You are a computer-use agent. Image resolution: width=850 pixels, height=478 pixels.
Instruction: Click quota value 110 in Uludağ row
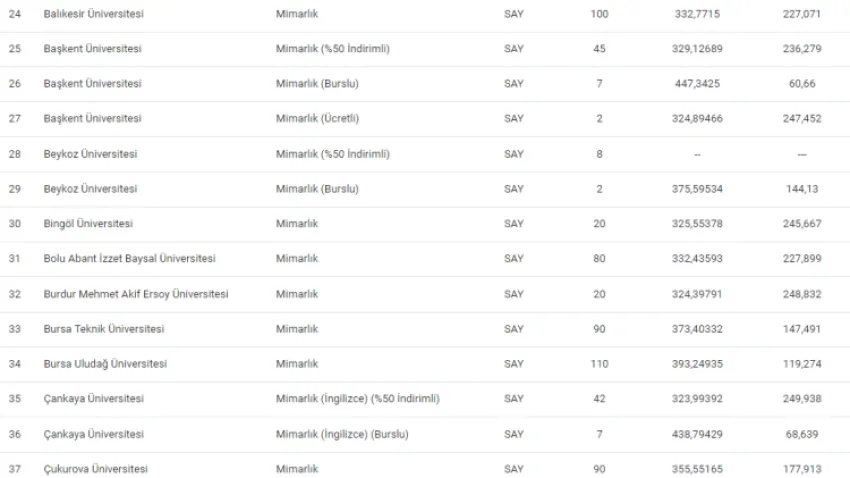[599, 364]
